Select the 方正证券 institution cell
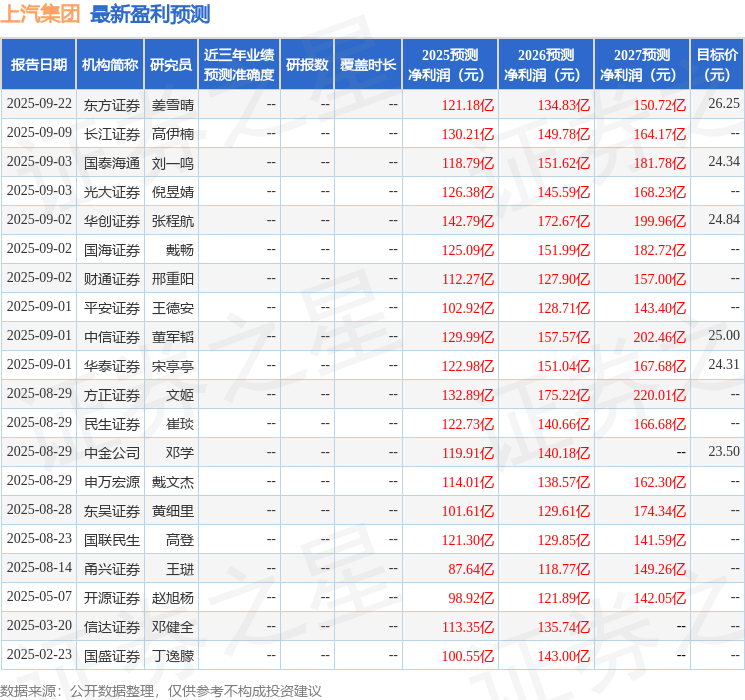745x700 pixels. click(112, 395)
